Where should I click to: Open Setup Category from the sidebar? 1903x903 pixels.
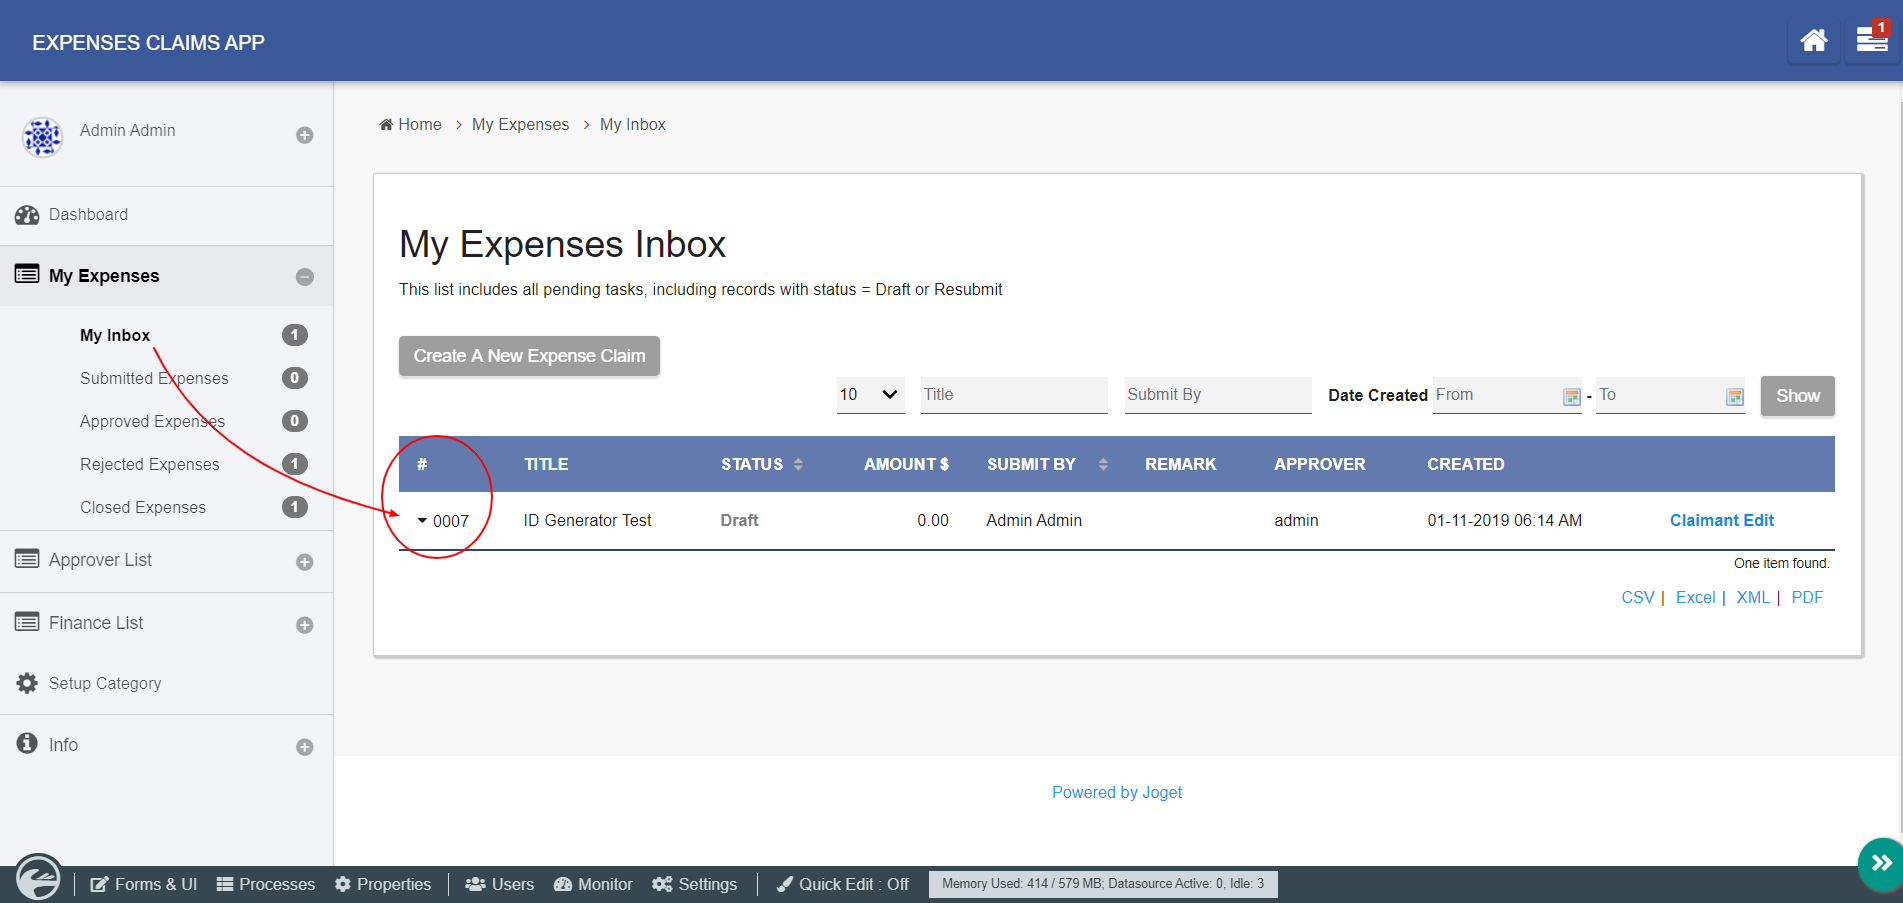click(x=105, y=683)
